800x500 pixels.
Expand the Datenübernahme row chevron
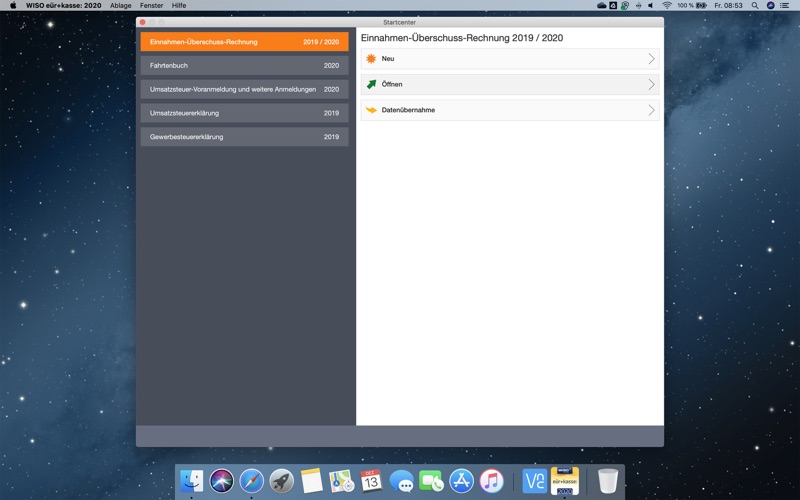(652, 110)
